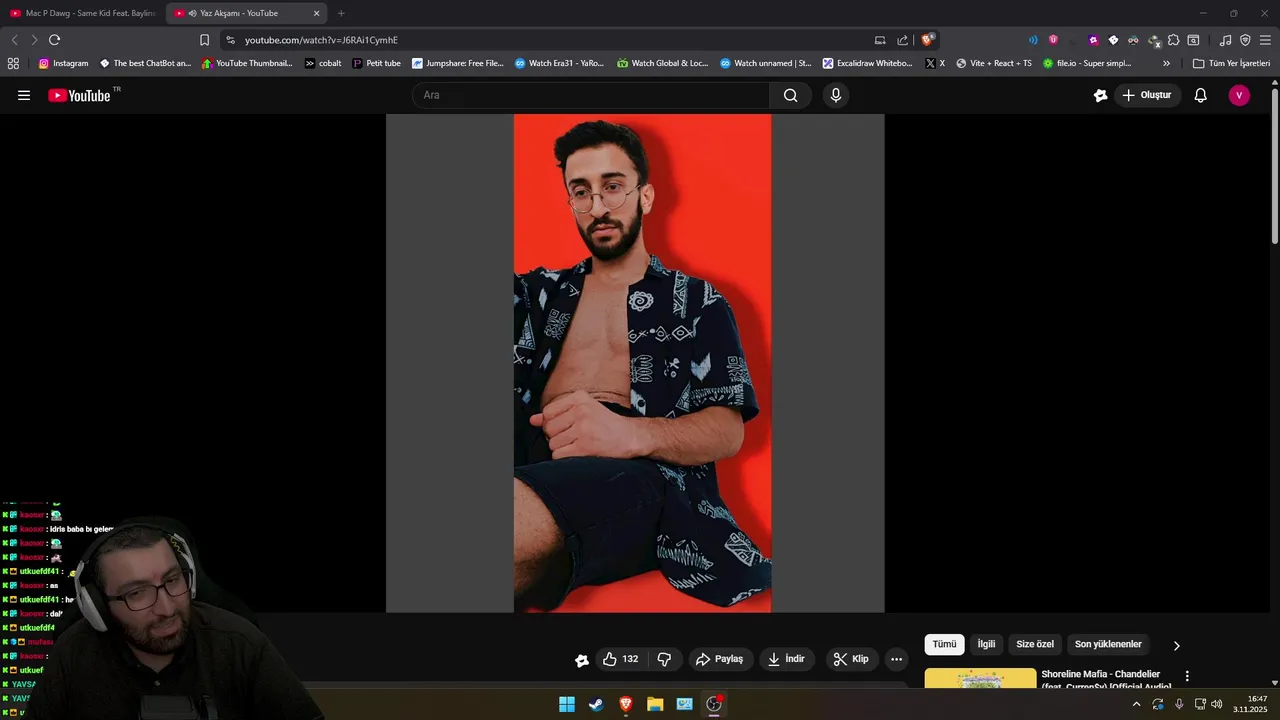Click the page vertical scrollbar
This screenshot has height=720, width=1280.
point(1274,165)
